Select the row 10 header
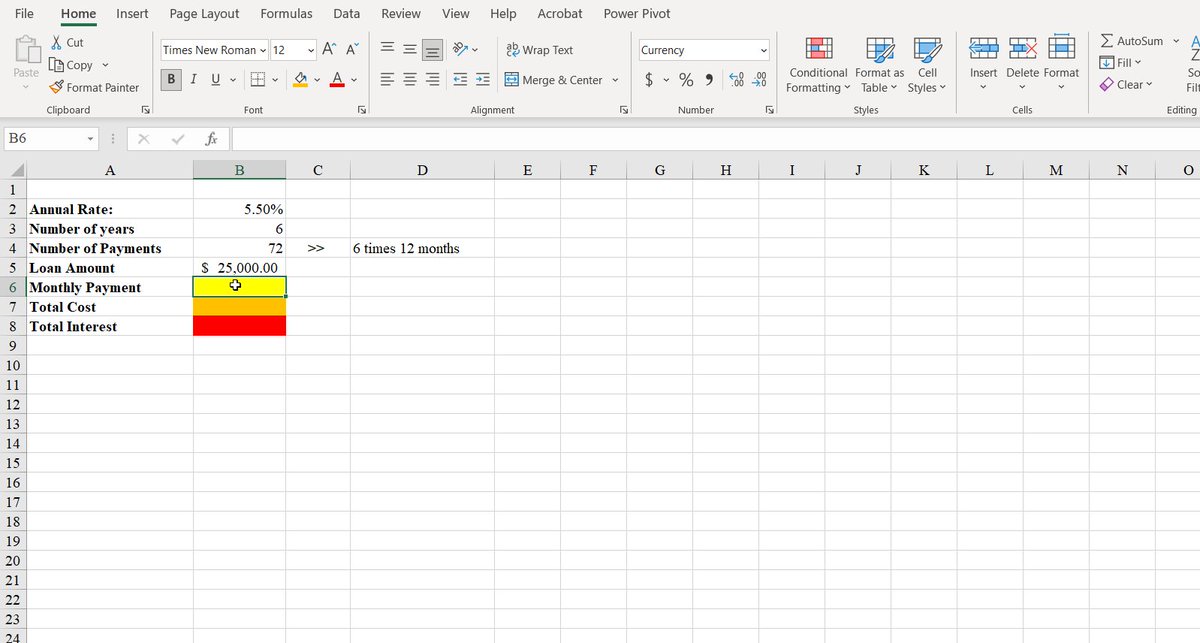 [x=12, y=365]
